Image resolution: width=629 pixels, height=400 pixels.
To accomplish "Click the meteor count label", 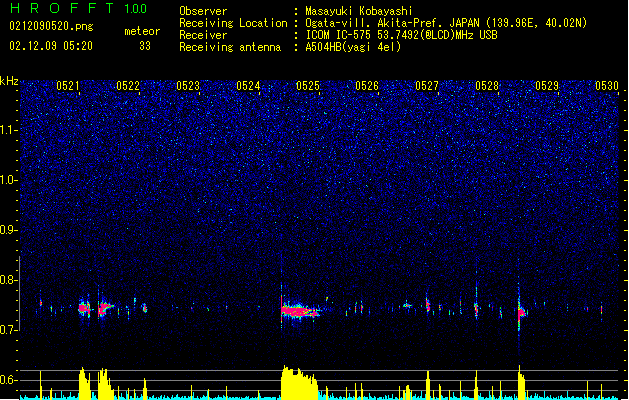I will [142, 31].
